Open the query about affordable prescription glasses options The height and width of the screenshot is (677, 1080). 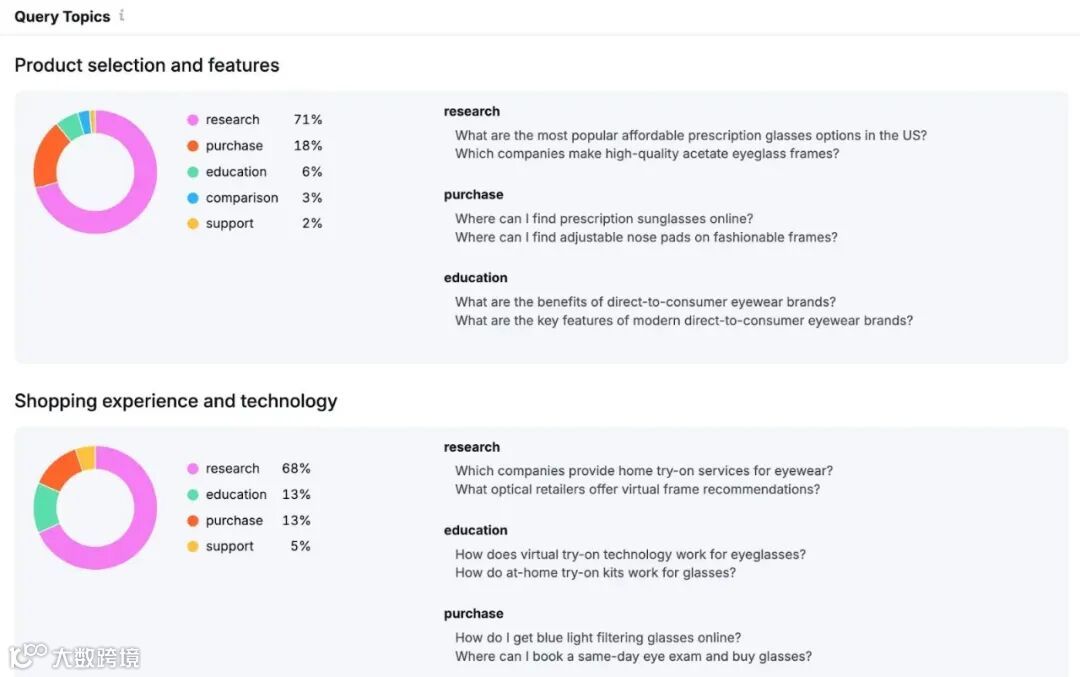690,135
